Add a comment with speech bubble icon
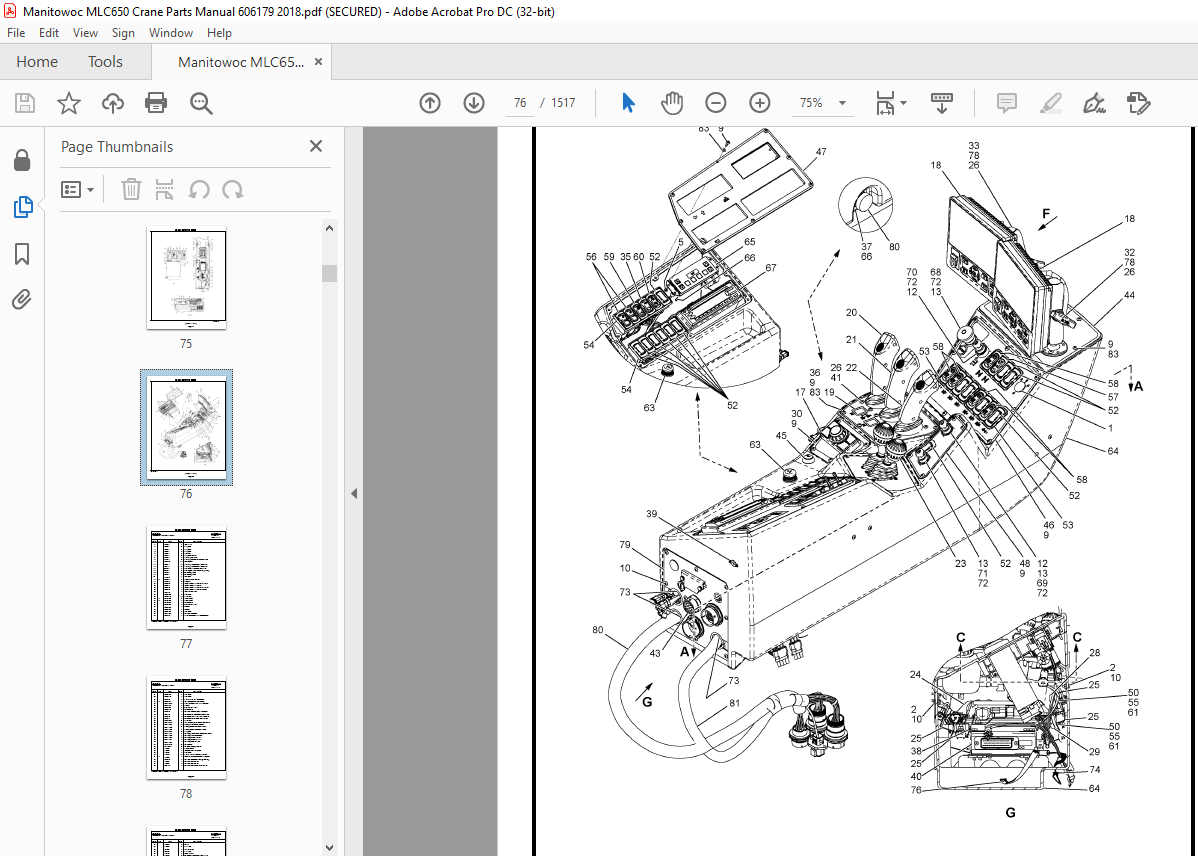The image size is (1198, 856). click(1007, 103)
